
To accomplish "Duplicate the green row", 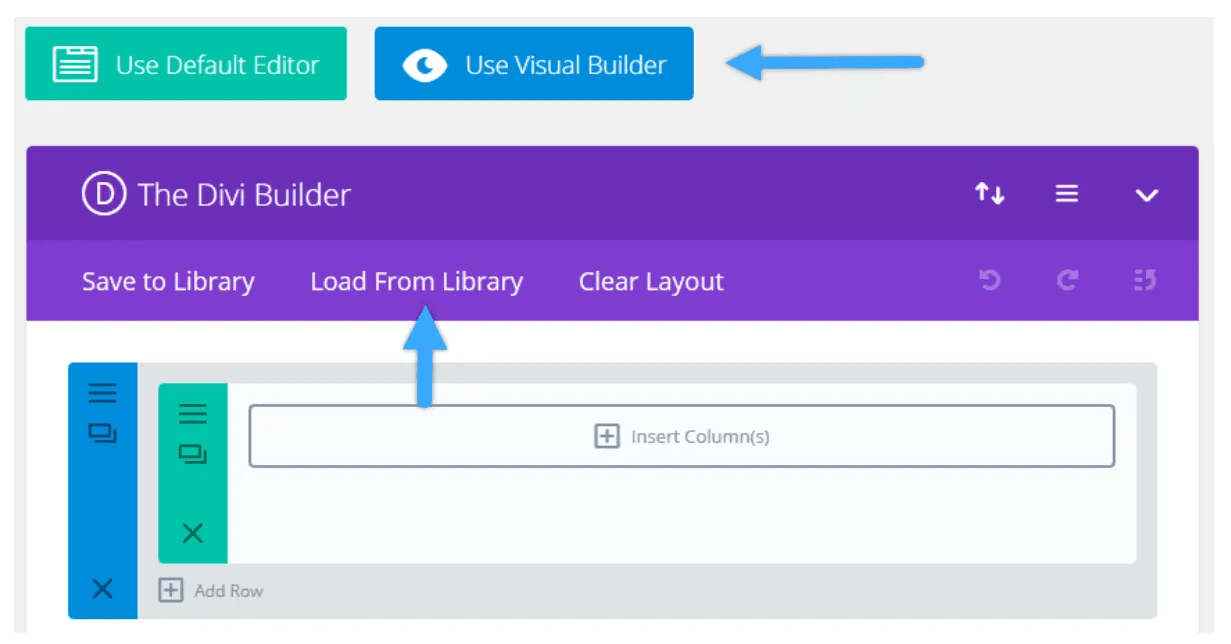I will [x=192, y=455].
